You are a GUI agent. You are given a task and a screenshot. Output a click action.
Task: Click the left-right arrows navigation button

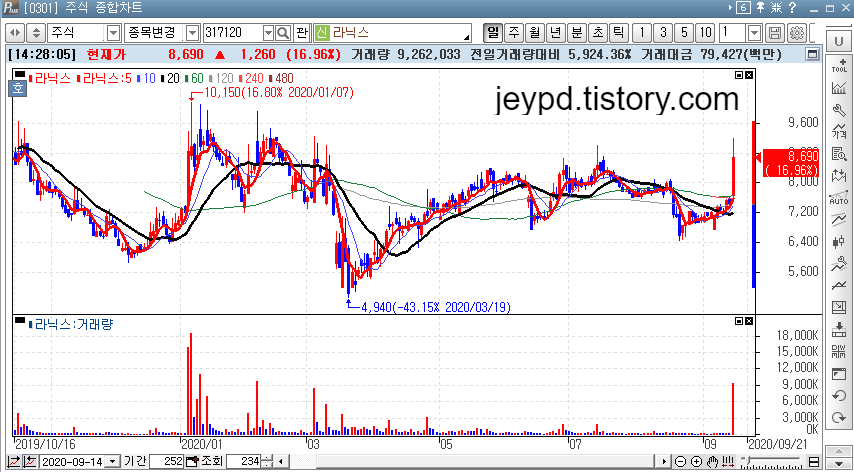[15, 33]
